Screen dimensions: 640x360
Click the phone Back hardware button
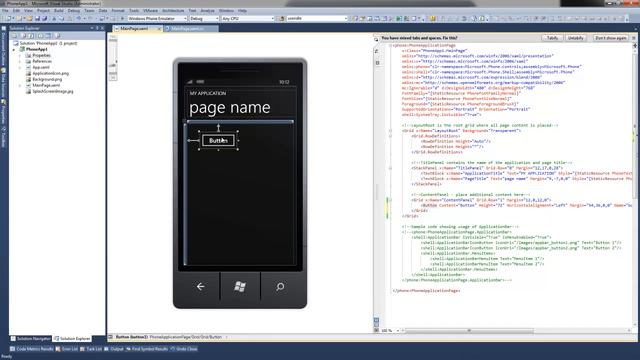(x=200, y=287)
